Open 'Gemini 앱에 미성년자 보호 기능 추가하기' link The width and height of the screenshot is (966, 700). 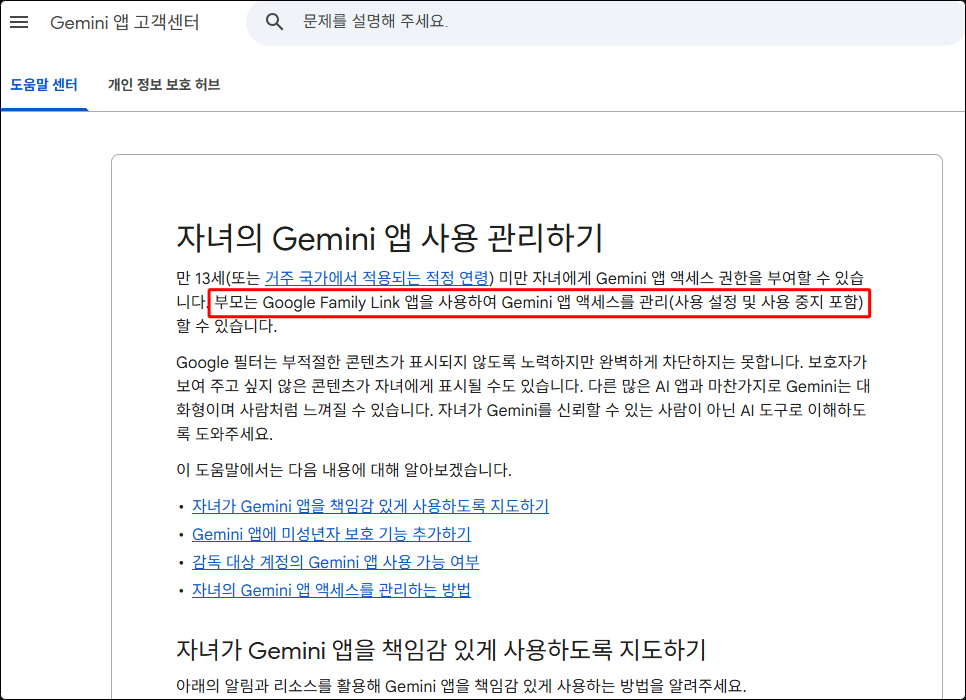point(331,534)
